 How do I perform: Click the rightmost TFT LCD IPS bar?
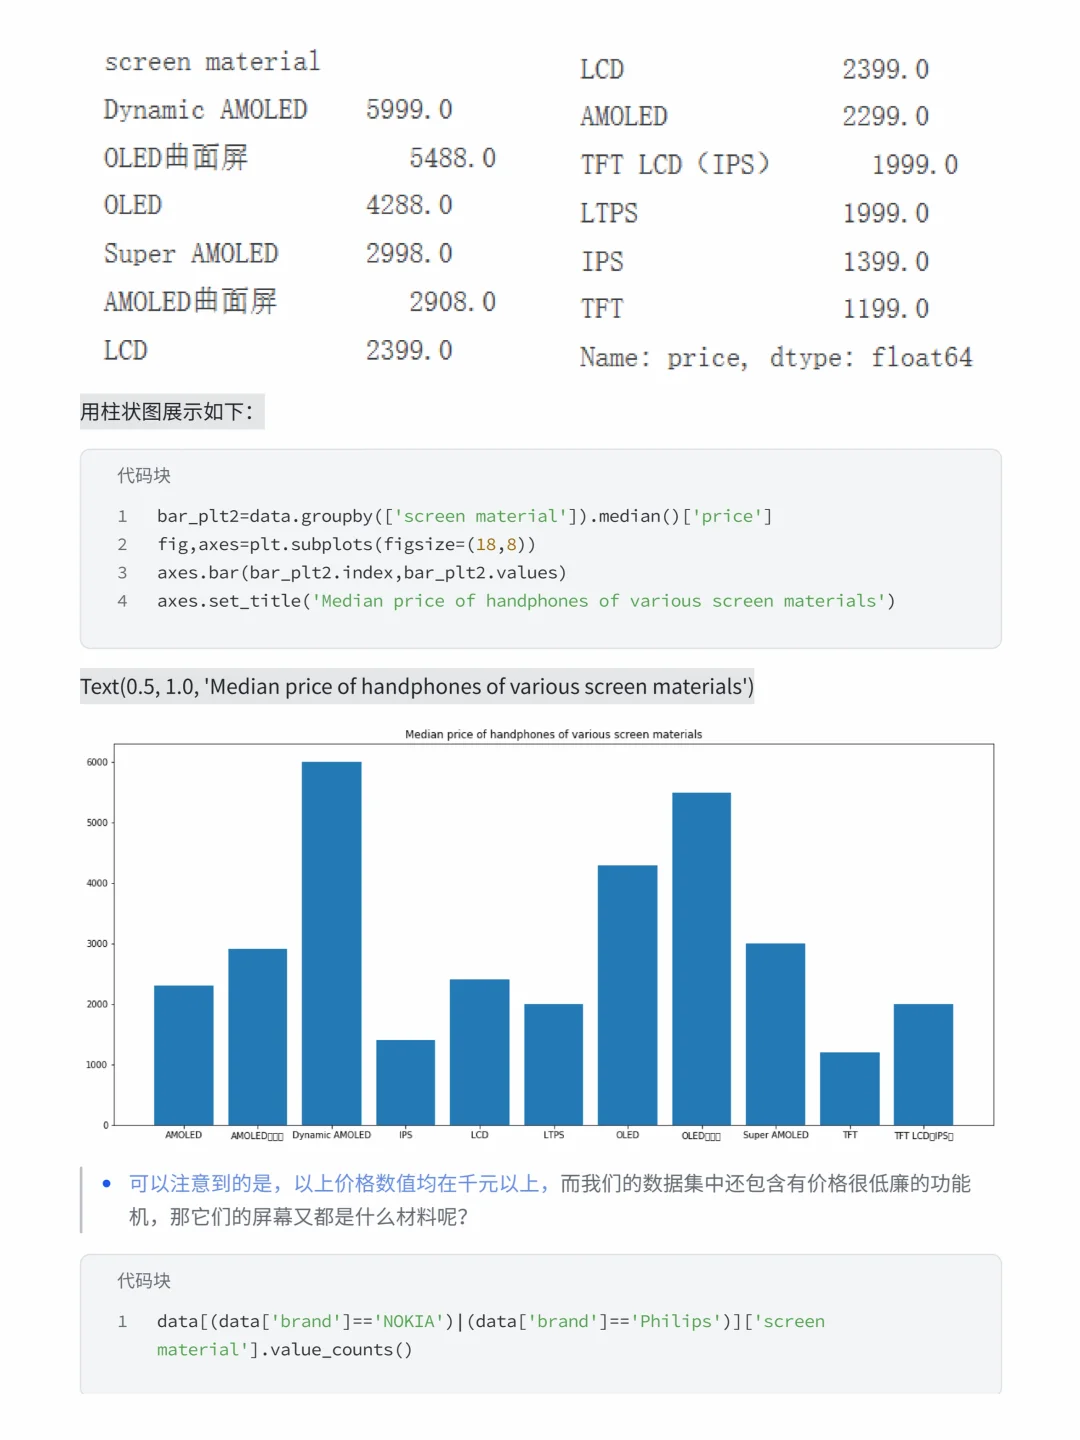click(923, 1064)
